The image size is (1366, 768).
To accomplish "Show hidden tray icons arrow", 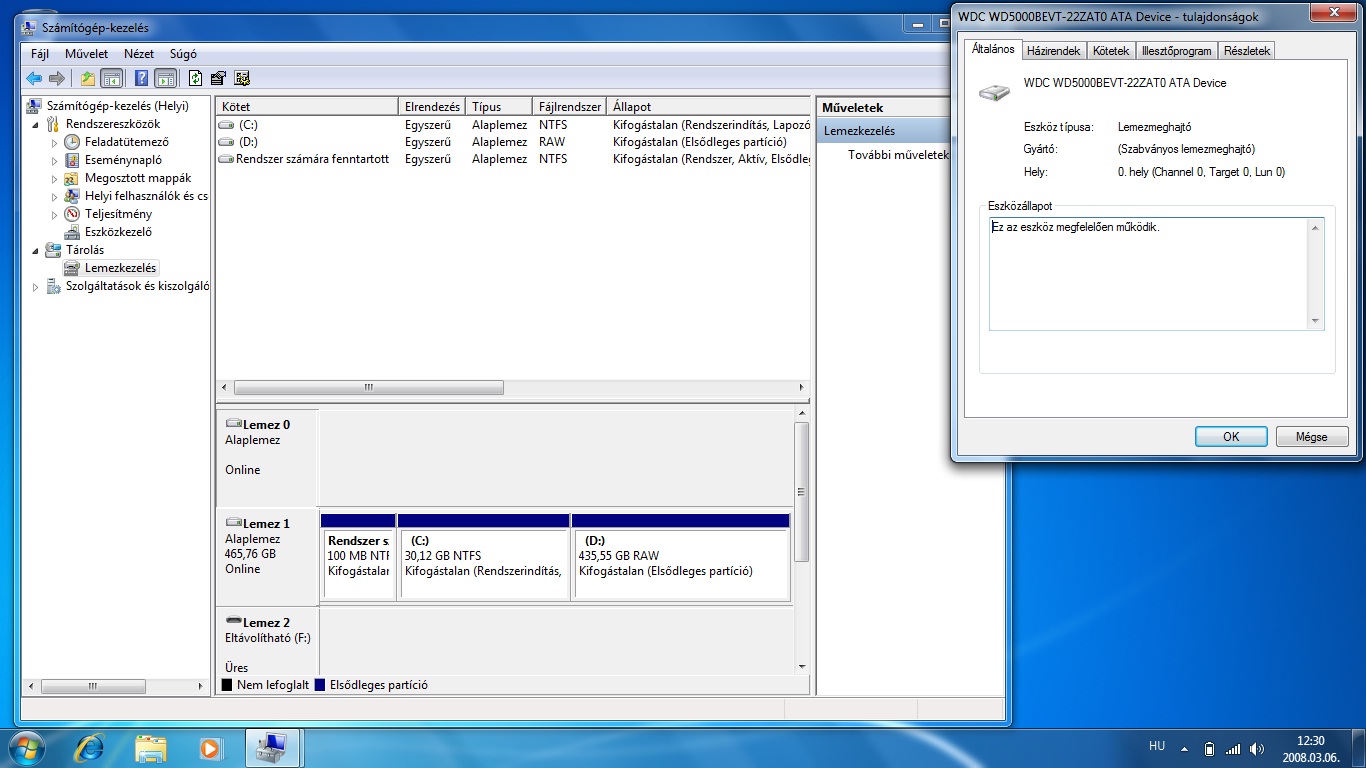I will coord(1185,748).
